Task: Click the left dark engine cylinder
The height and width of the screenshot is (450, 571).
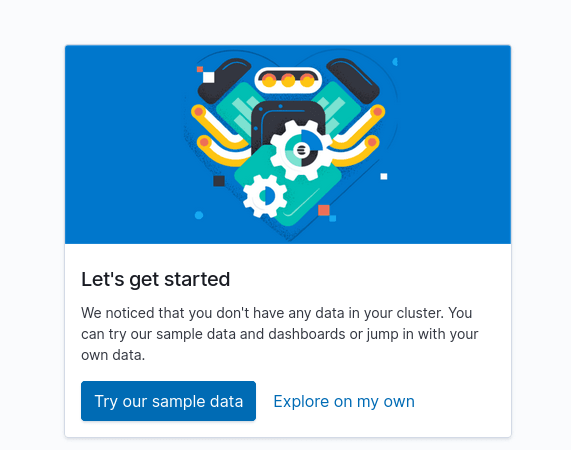Action: click(x=224, y=81)
